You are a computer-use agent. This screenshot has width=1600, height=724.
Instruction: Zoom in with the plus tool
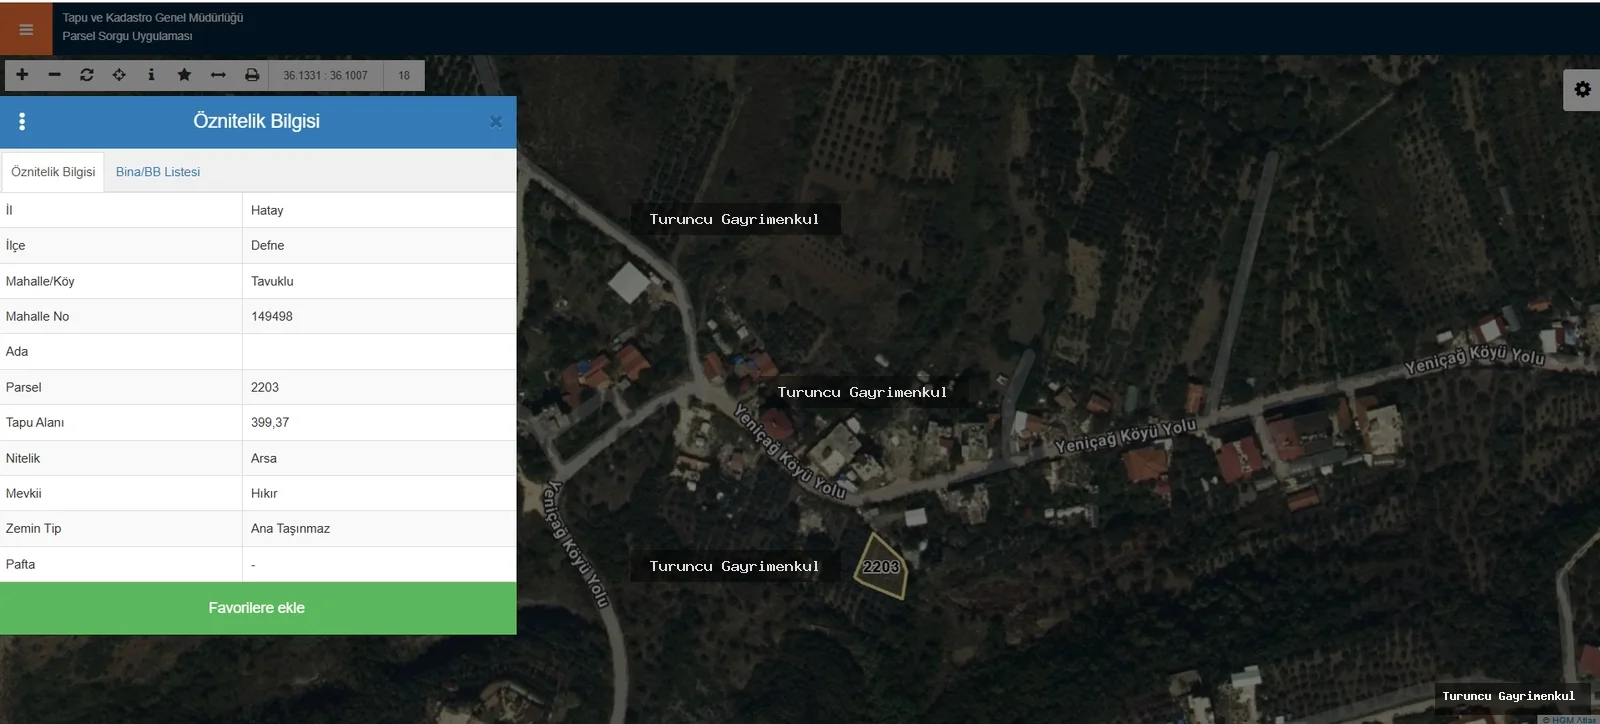(x=22, y=75)
